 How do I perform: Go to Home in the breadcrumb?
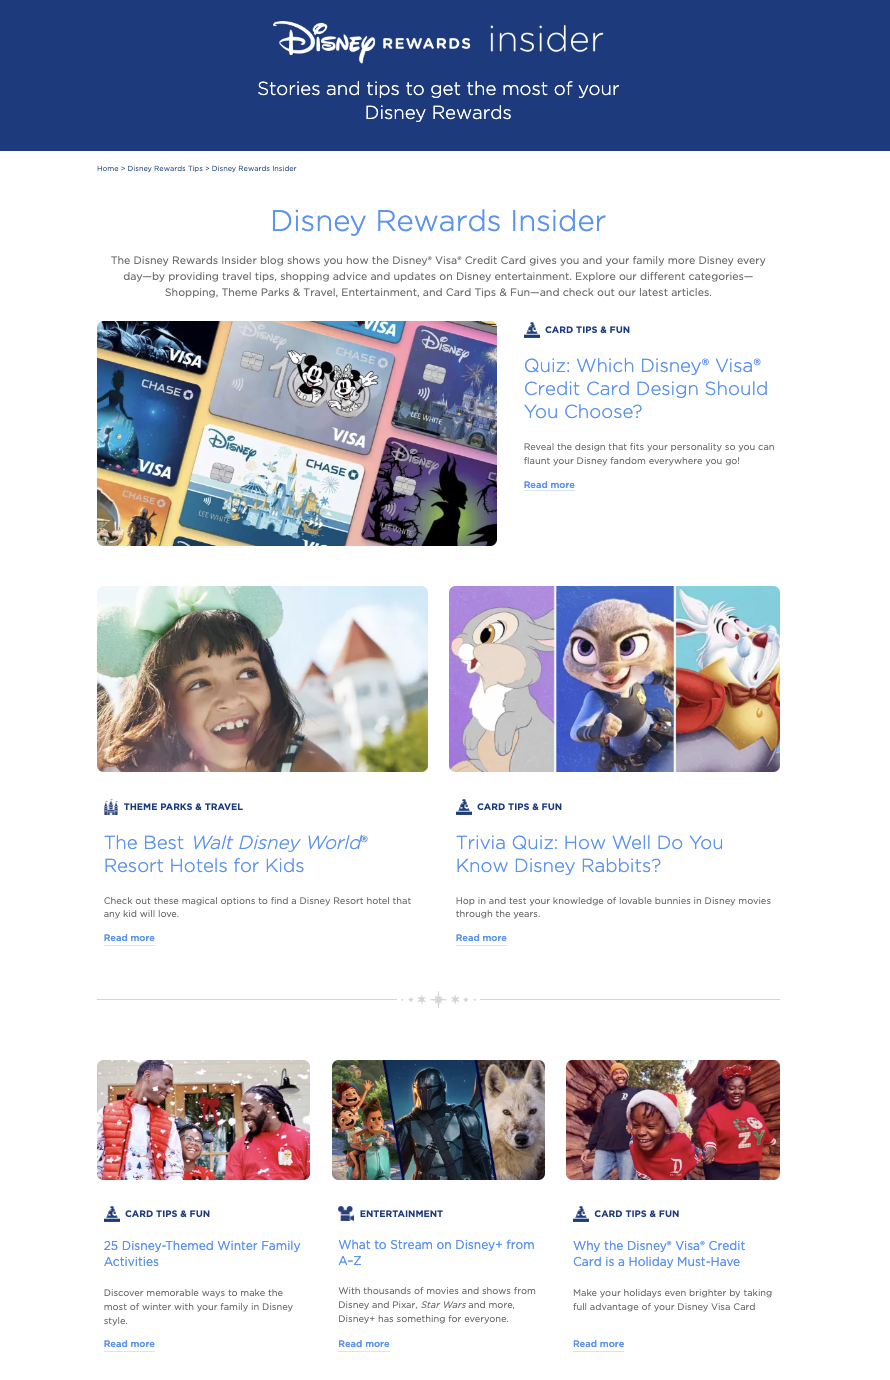point(108,168)
